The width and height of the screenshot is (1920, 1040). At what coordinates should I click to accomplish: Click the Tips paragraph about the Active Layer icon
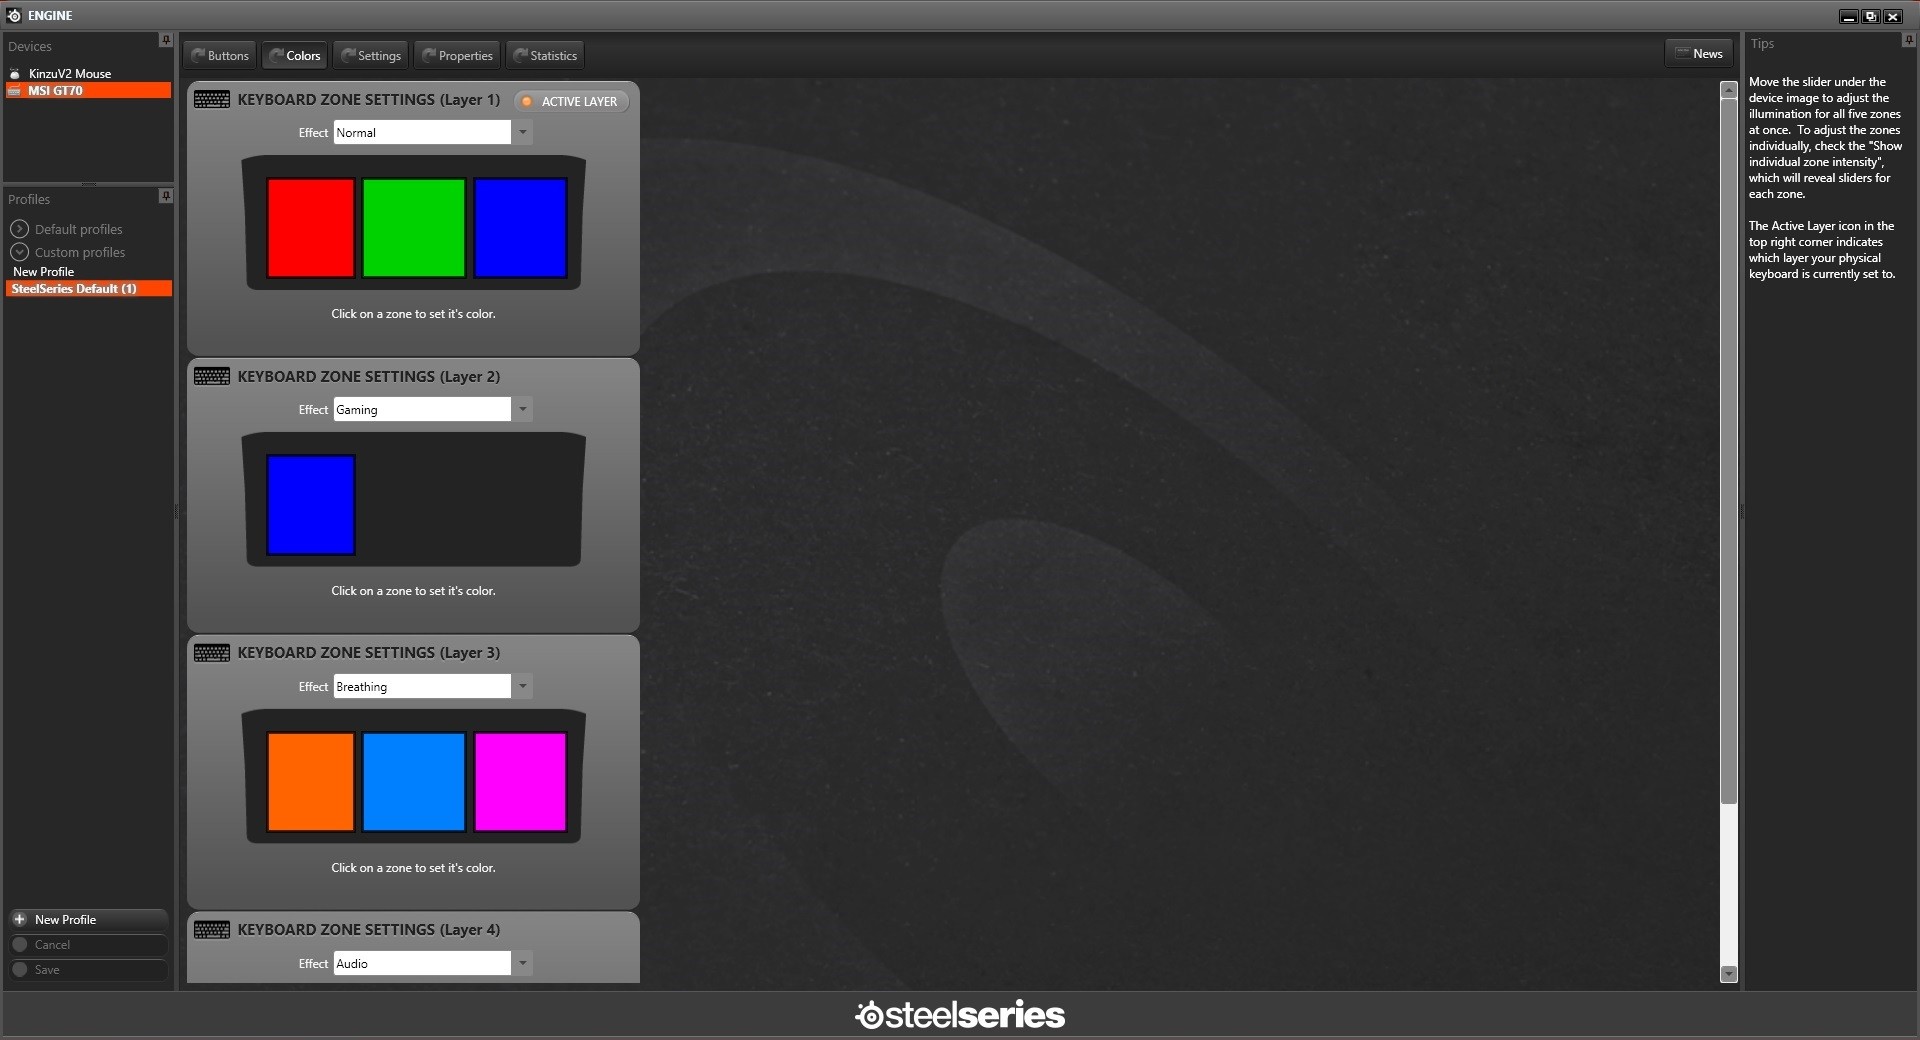1822,250
